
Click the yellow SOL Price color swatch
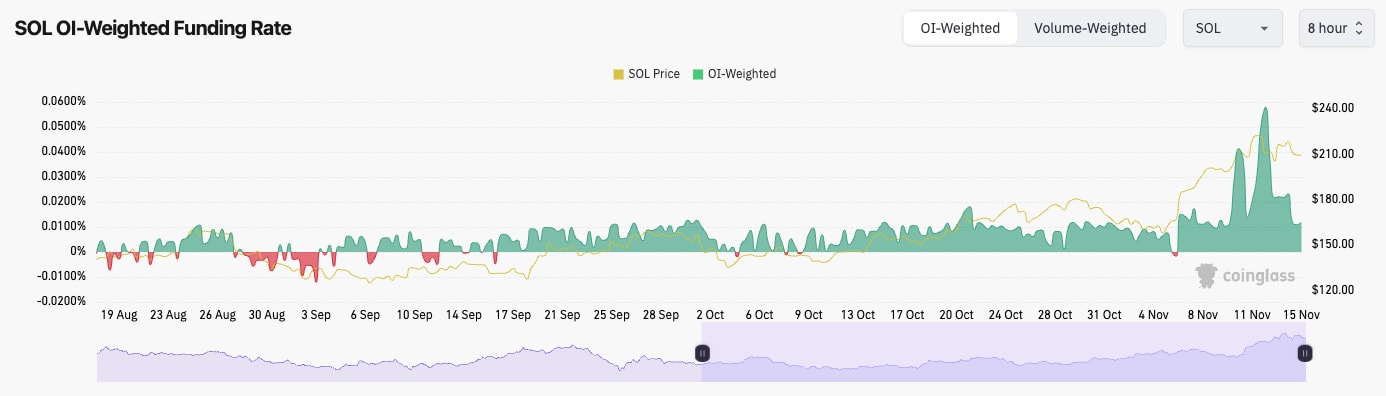click(617, 74)
